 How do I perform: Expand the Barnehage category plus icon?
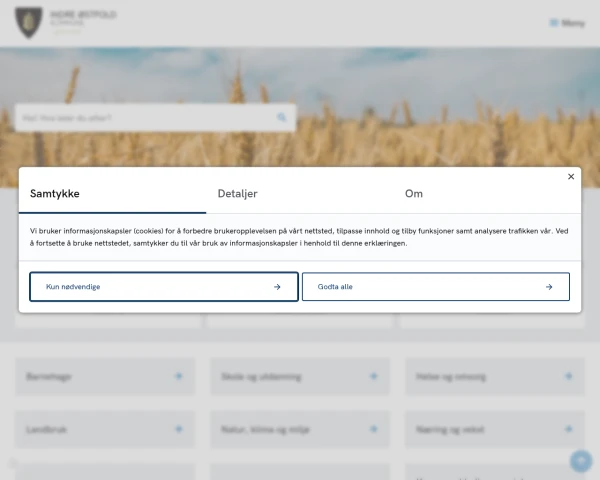pos(179,377)
